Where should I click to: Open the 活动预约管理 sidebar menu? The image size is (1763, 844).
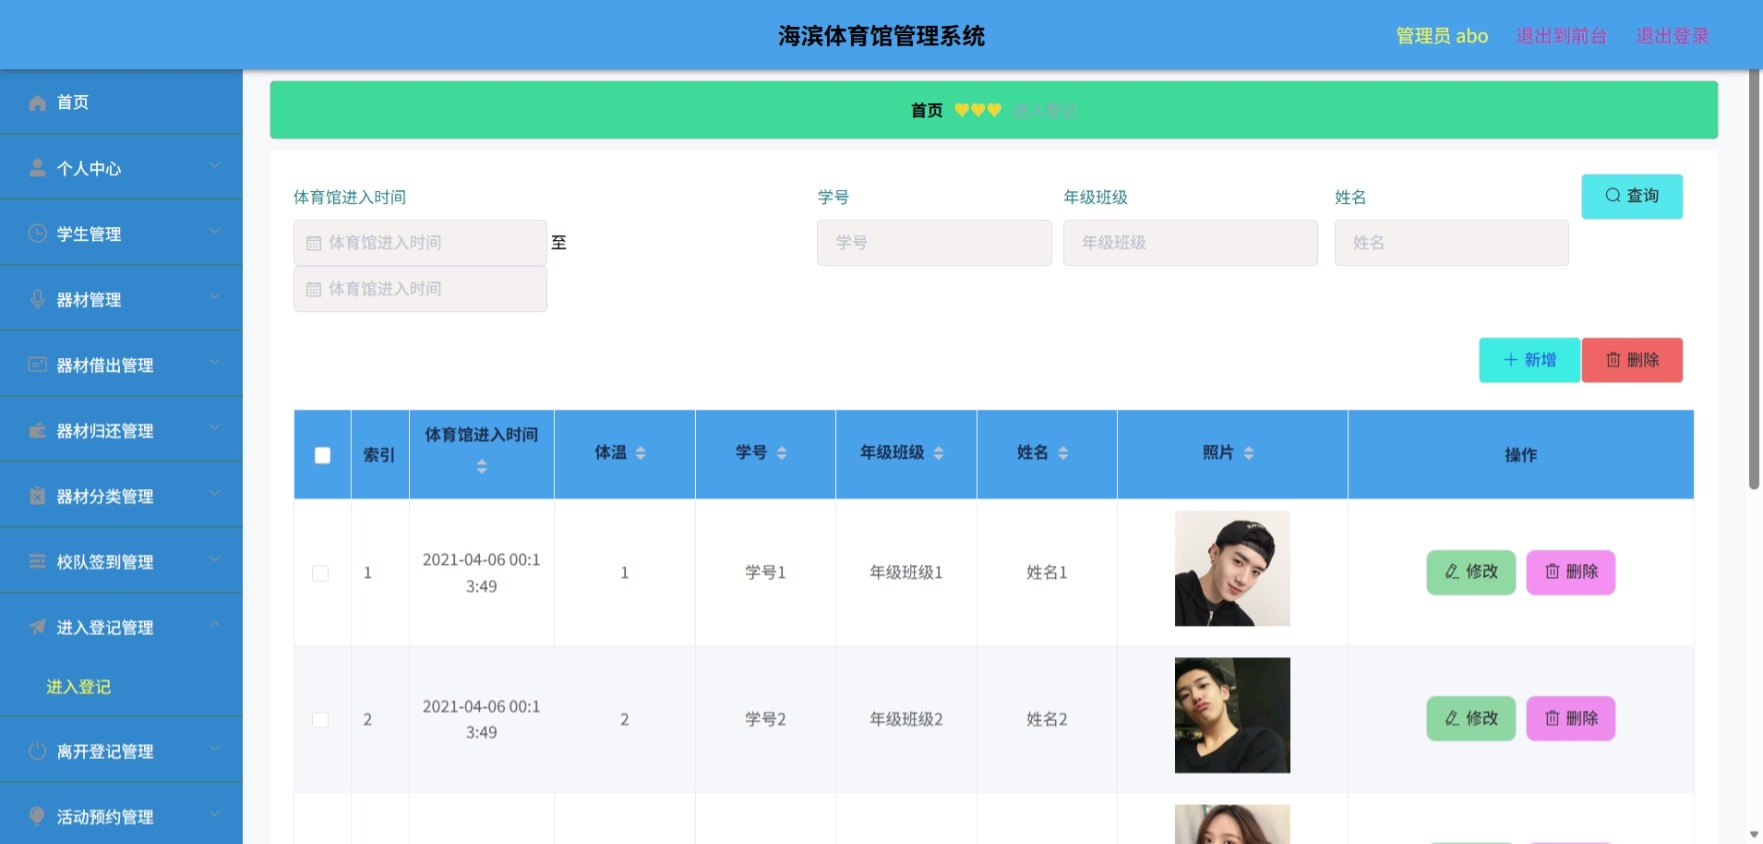(x=121, y=816)
